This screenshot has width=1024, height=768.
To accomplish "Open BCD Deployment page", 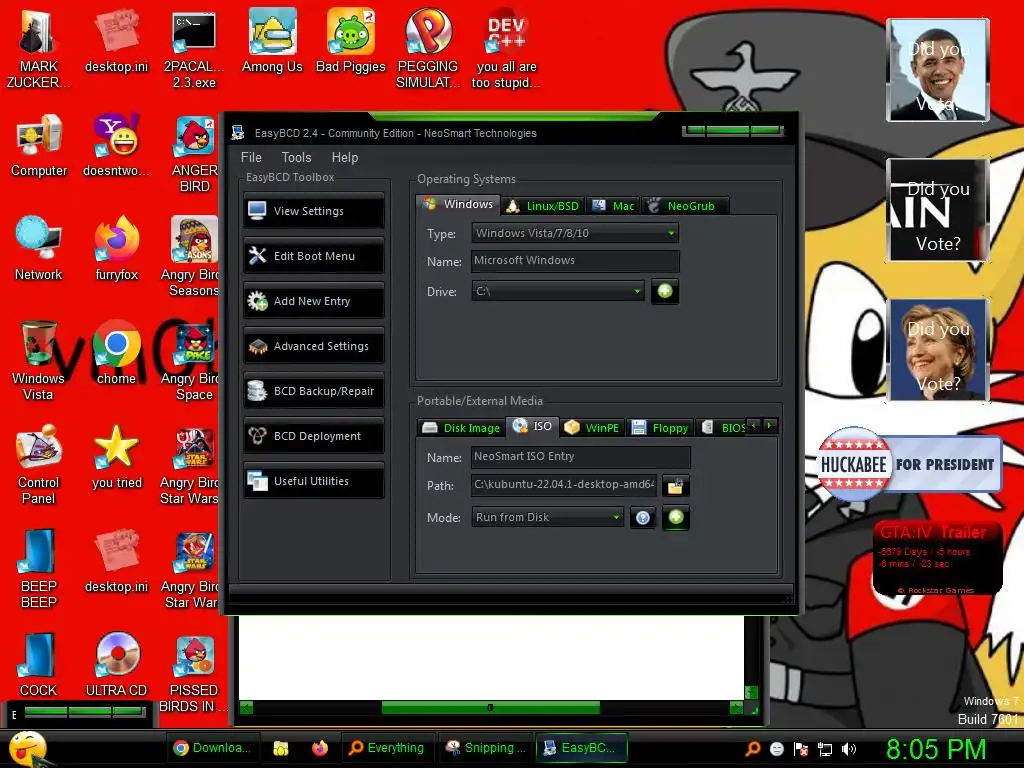I will coord(313,436).
